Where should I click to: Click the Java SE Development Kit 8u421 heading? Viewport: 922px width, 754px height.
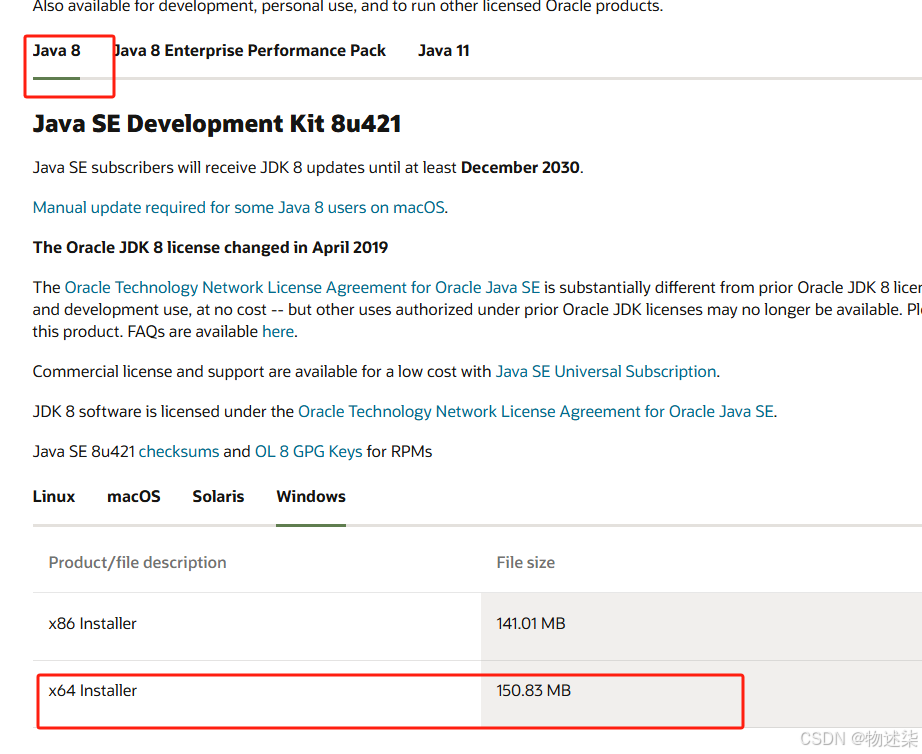[217, 124]
